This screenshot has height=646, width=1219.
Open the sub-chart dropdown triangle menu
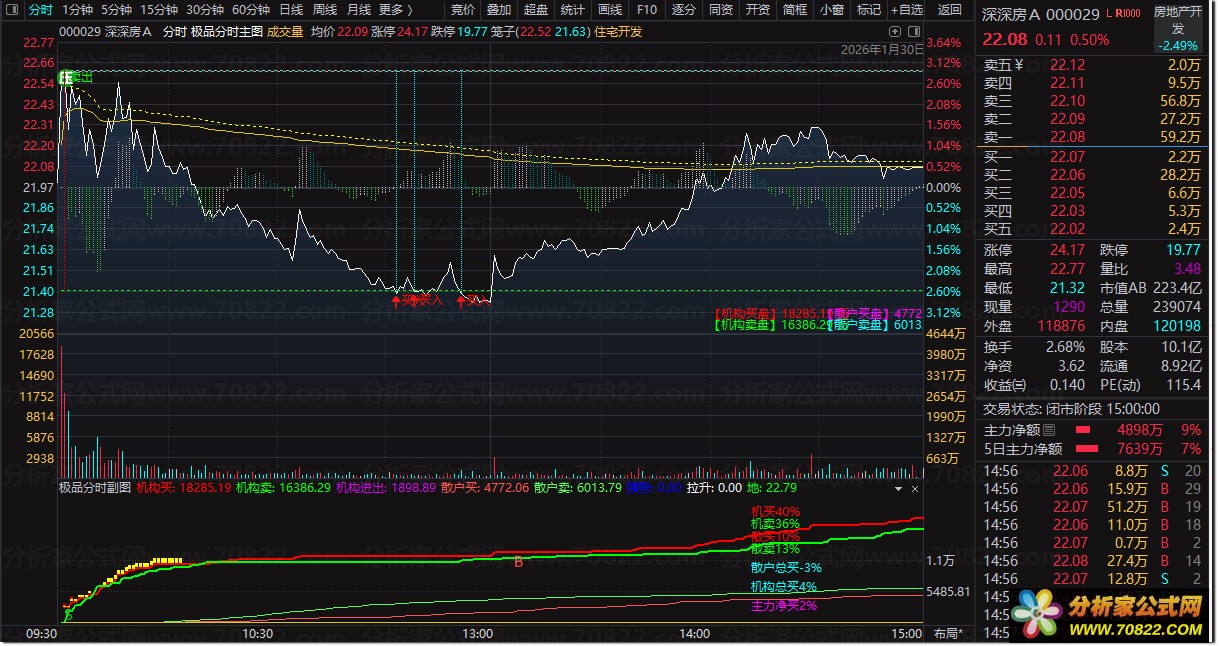point(898,489)
